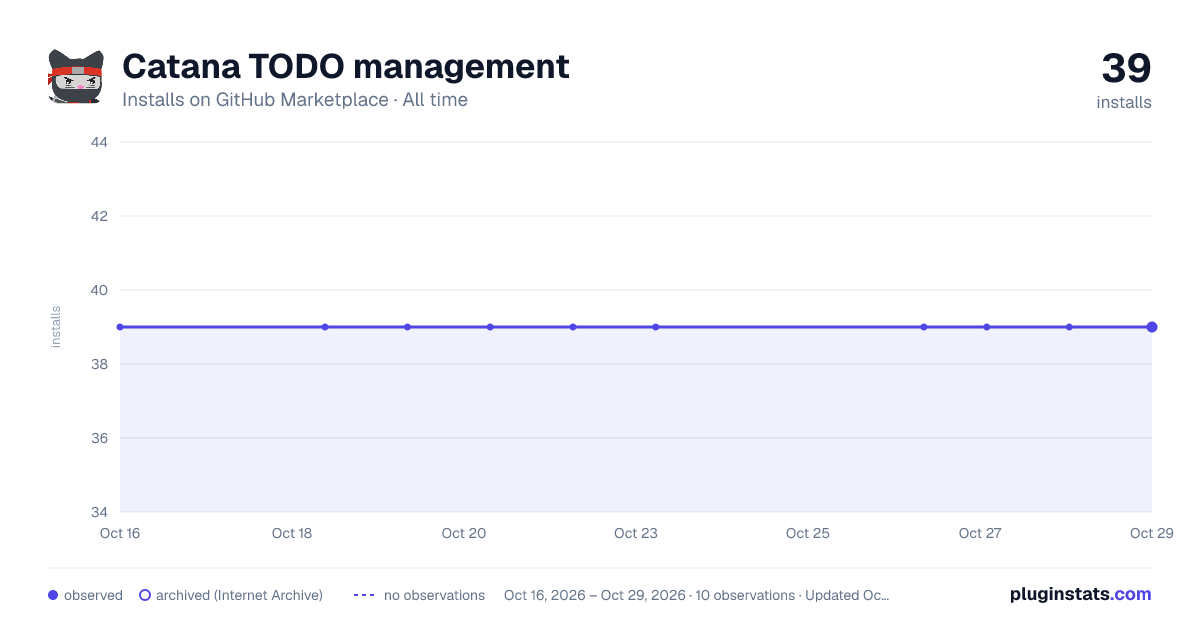The width and height of the screenshot is (1200, 630).
Task: Click the no observations legend label
Action: tap(434, 595)
